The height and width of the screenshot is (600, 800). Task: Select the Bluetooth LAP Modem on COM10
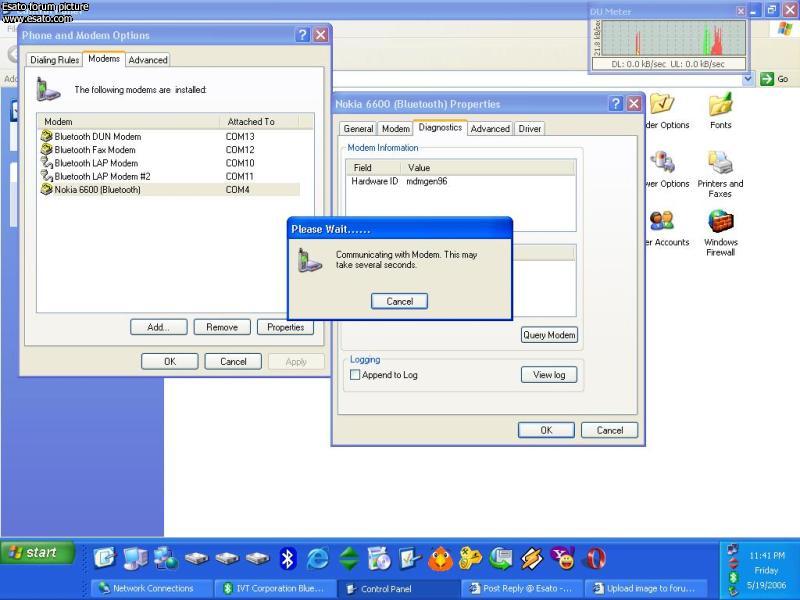click(169, 163)
